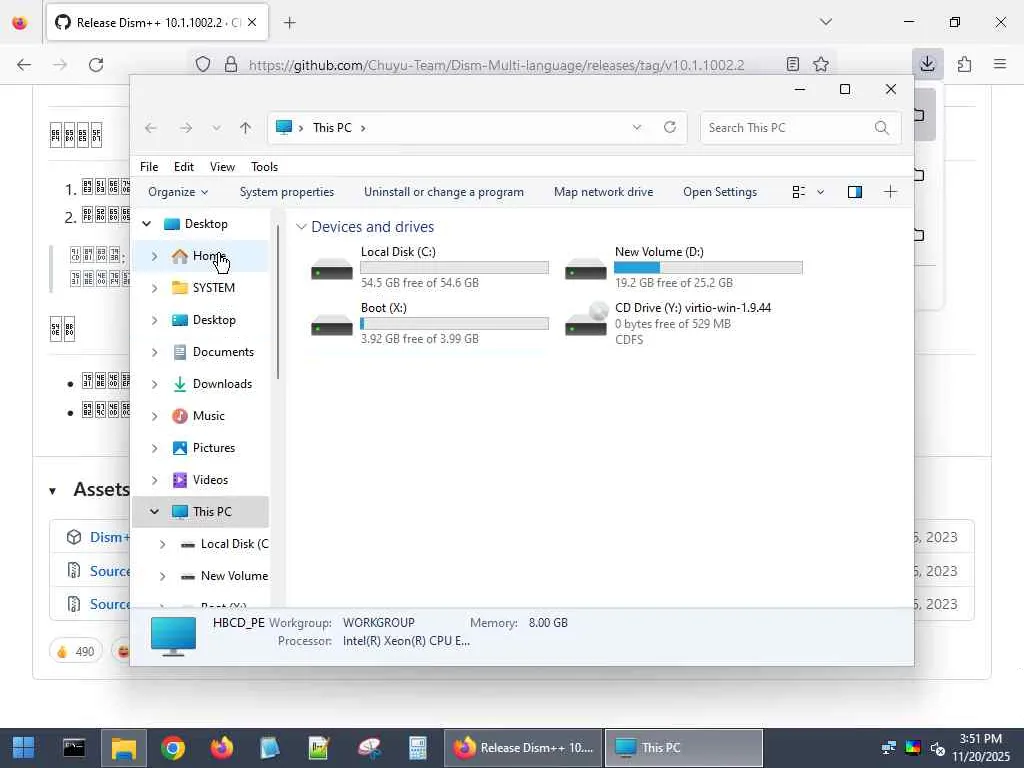The width and height of the screenshot is (1024, 768).
Task: Open the view layout icon in the toolbar
Action: coord(799,192)
